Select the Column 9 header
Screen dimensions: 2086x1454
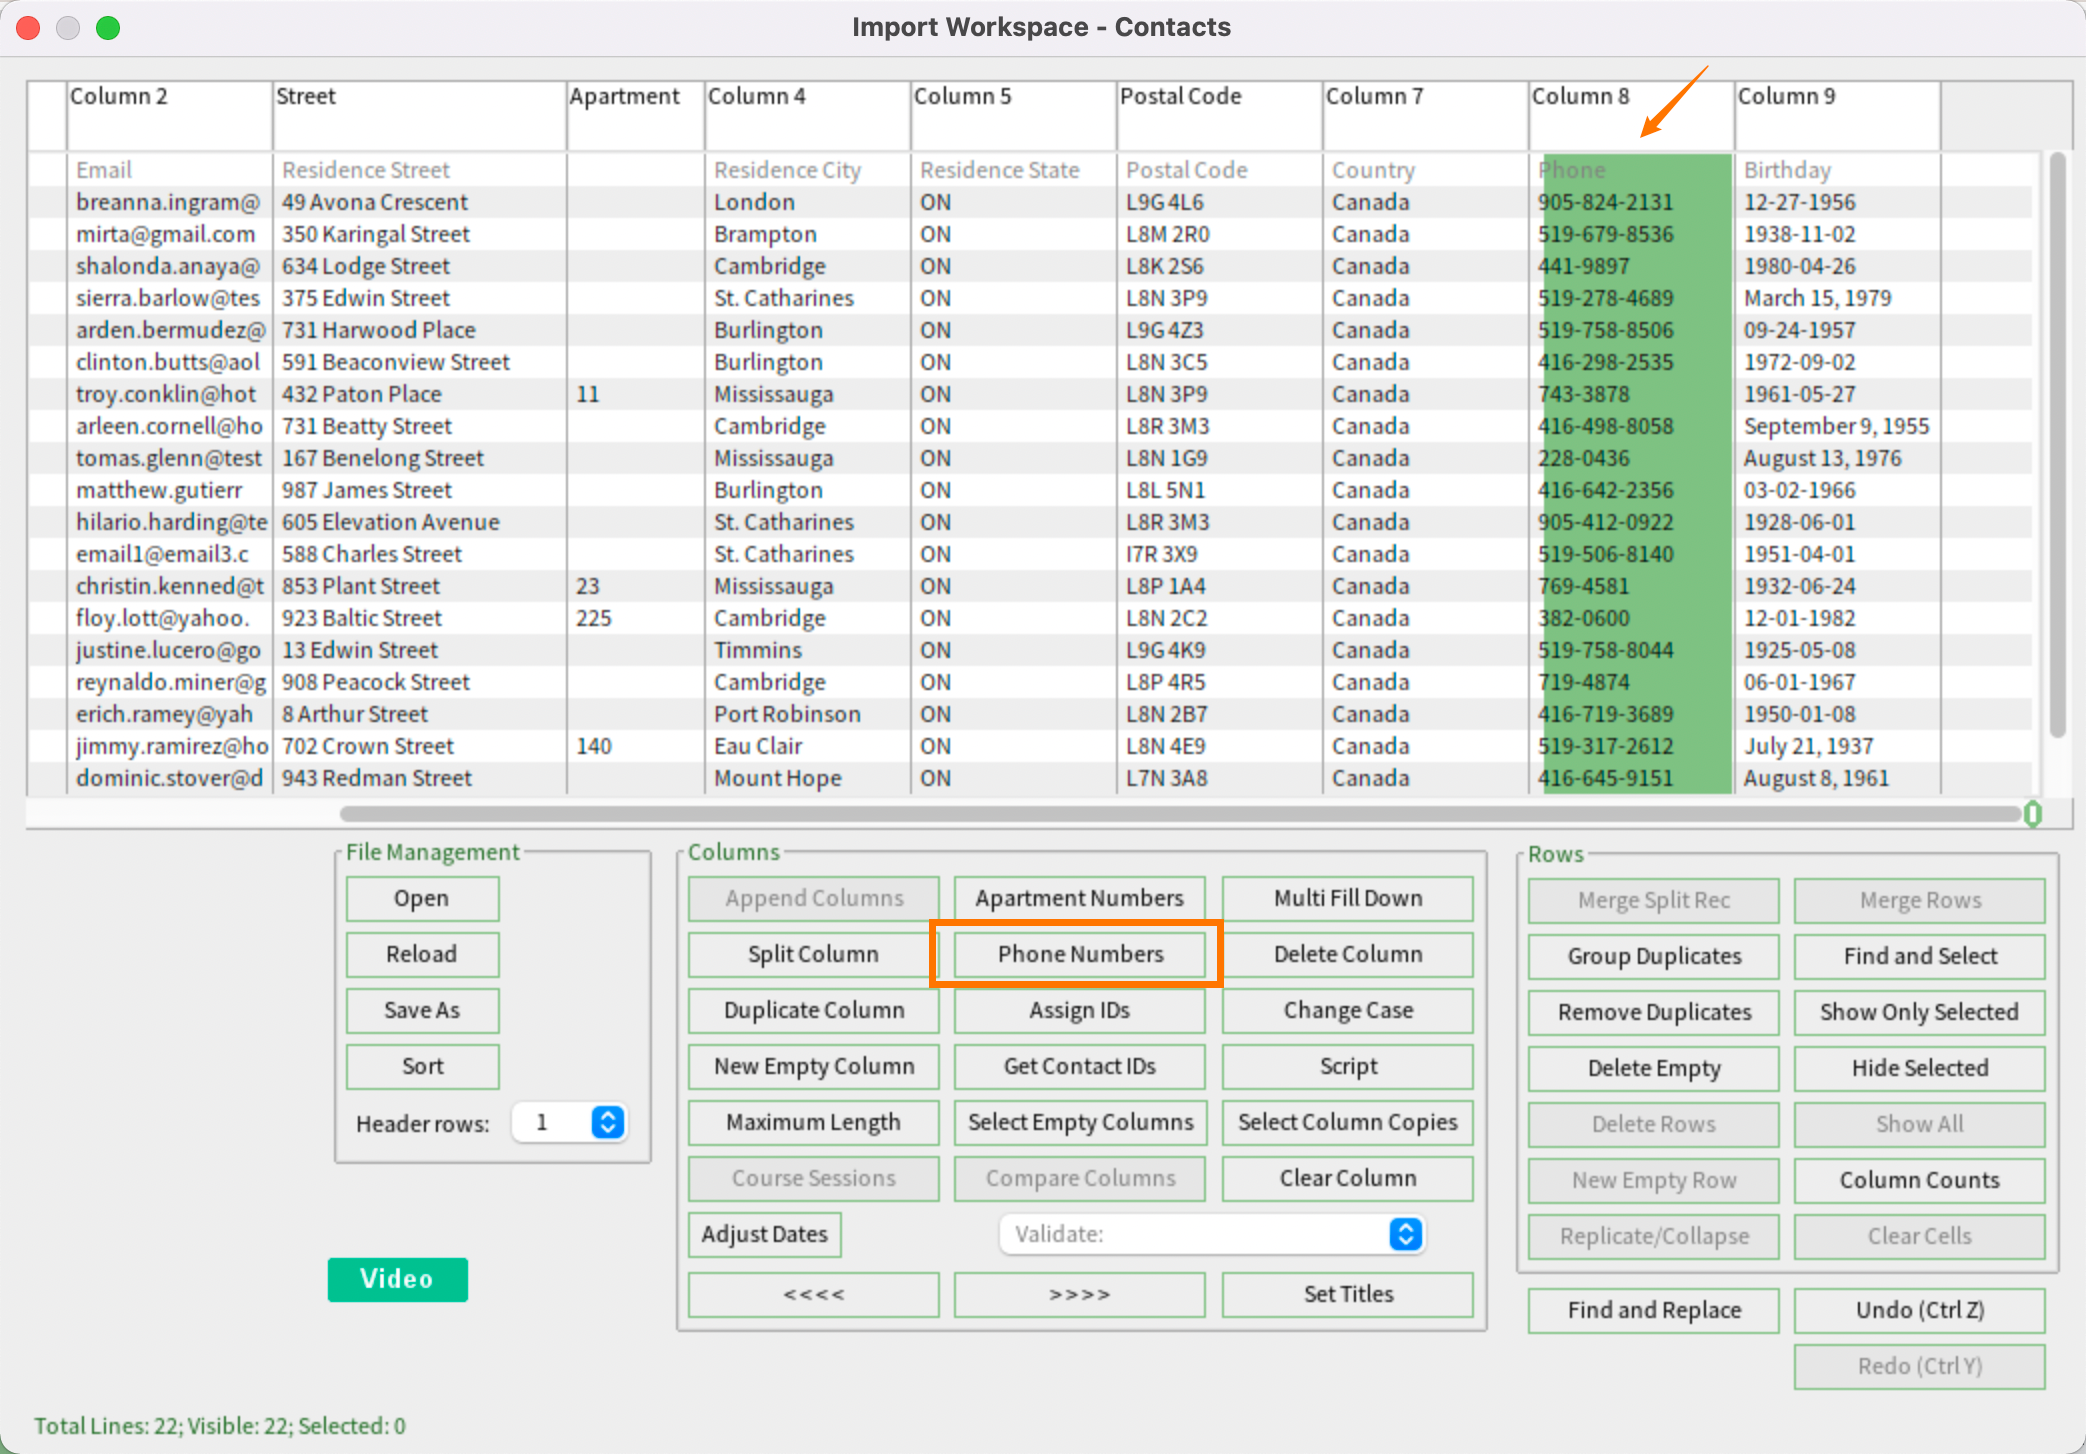click(1837, 115)
